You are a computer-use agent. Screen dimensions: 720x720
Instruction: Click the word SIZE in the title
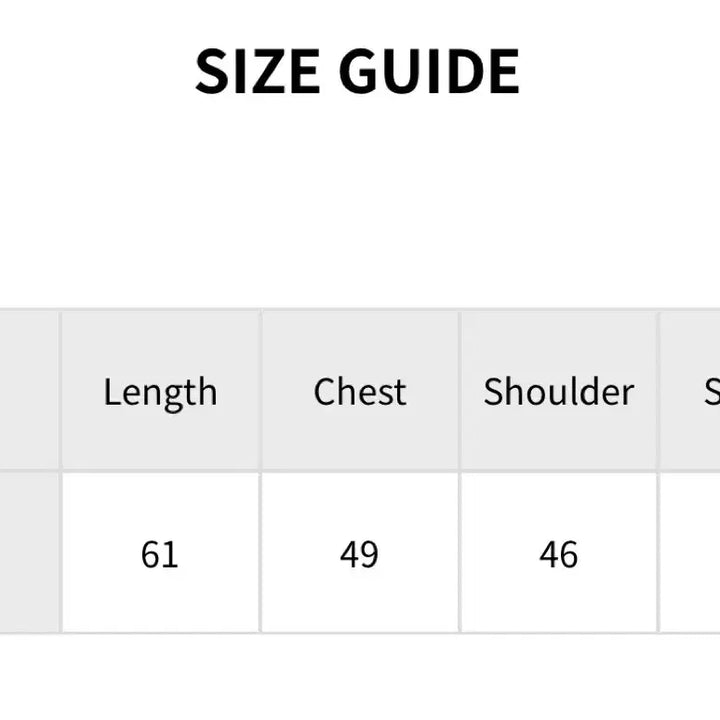click(x=256, y=71)
